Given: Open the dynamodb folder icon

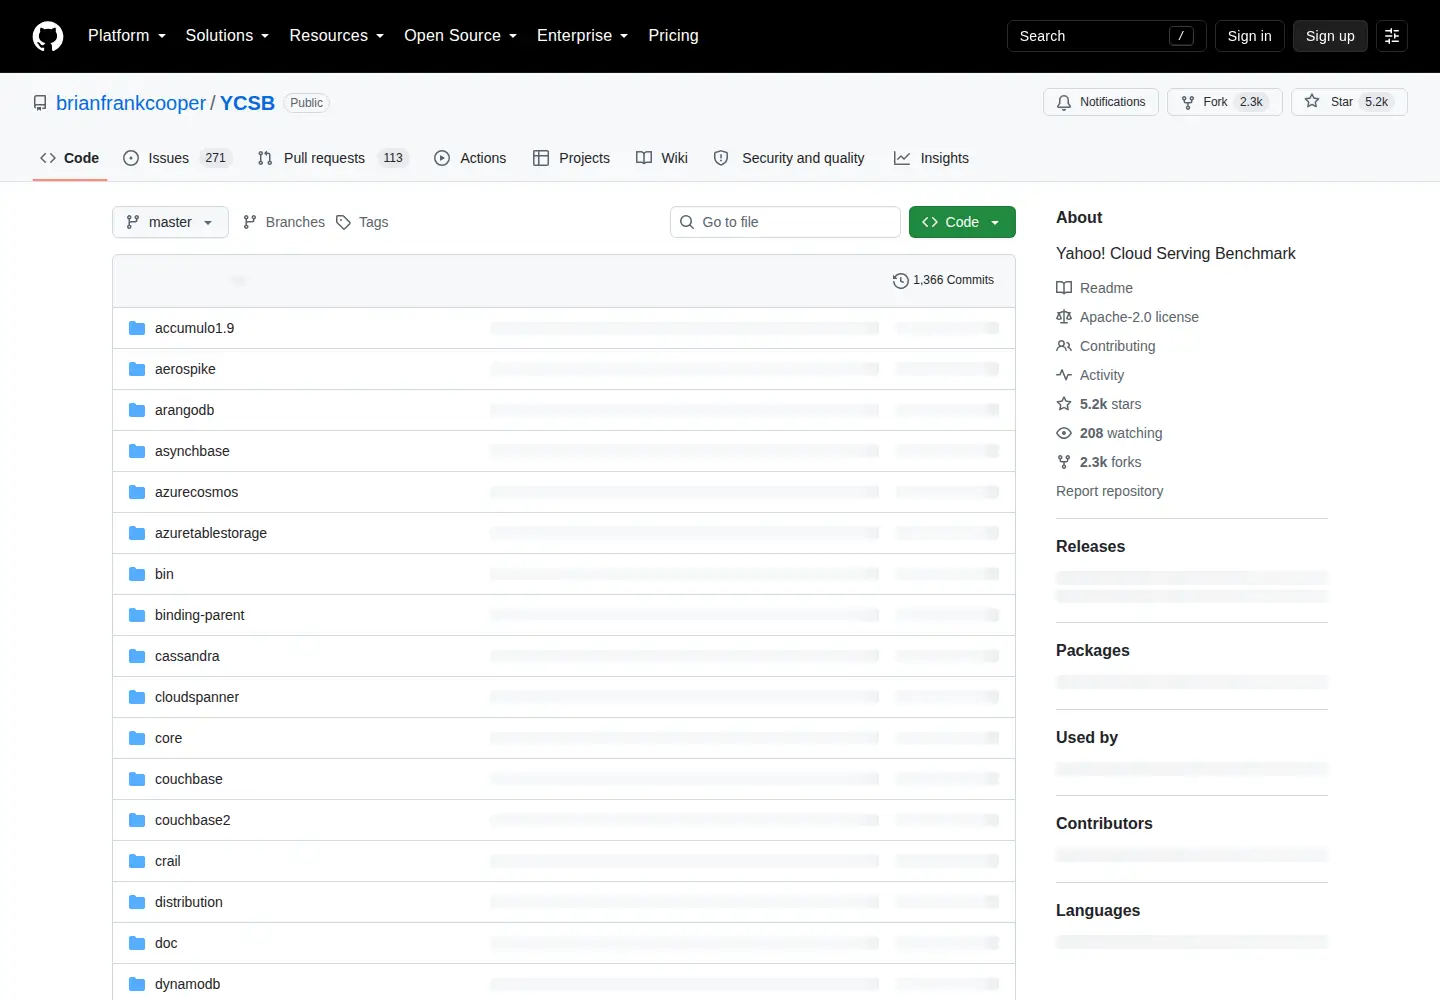Looking at the screenshot, I should coord(137,984).
